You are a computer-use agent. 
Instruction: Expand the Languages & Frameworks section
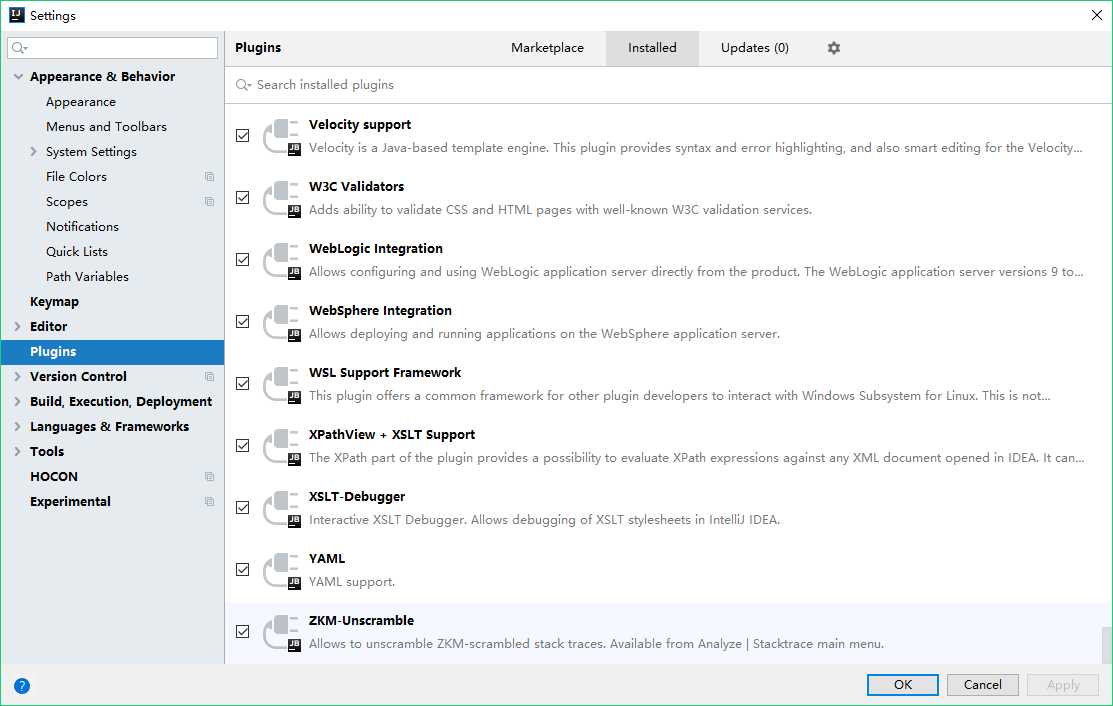(x=18, y=426)
